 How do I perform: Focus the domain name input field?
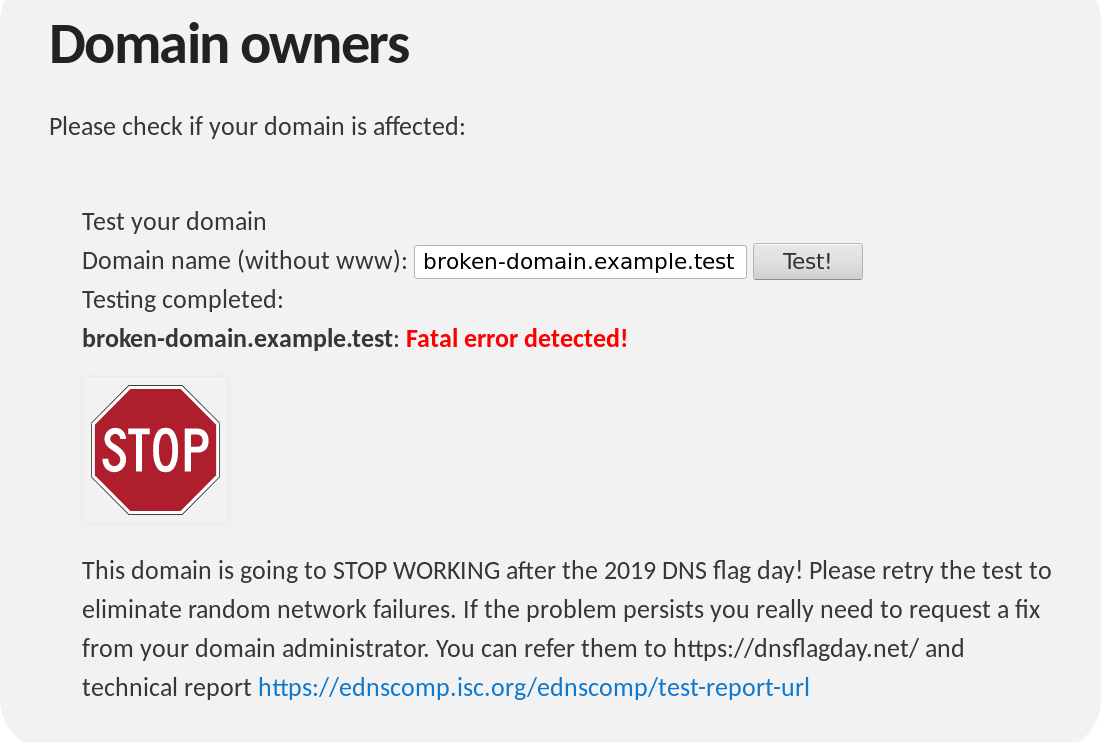pyautogui.click(x=580, y=262)
